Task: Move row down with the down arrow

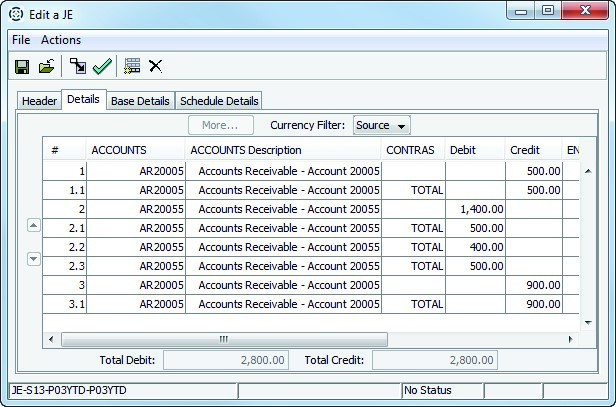Action: click(x=33, y=258)
